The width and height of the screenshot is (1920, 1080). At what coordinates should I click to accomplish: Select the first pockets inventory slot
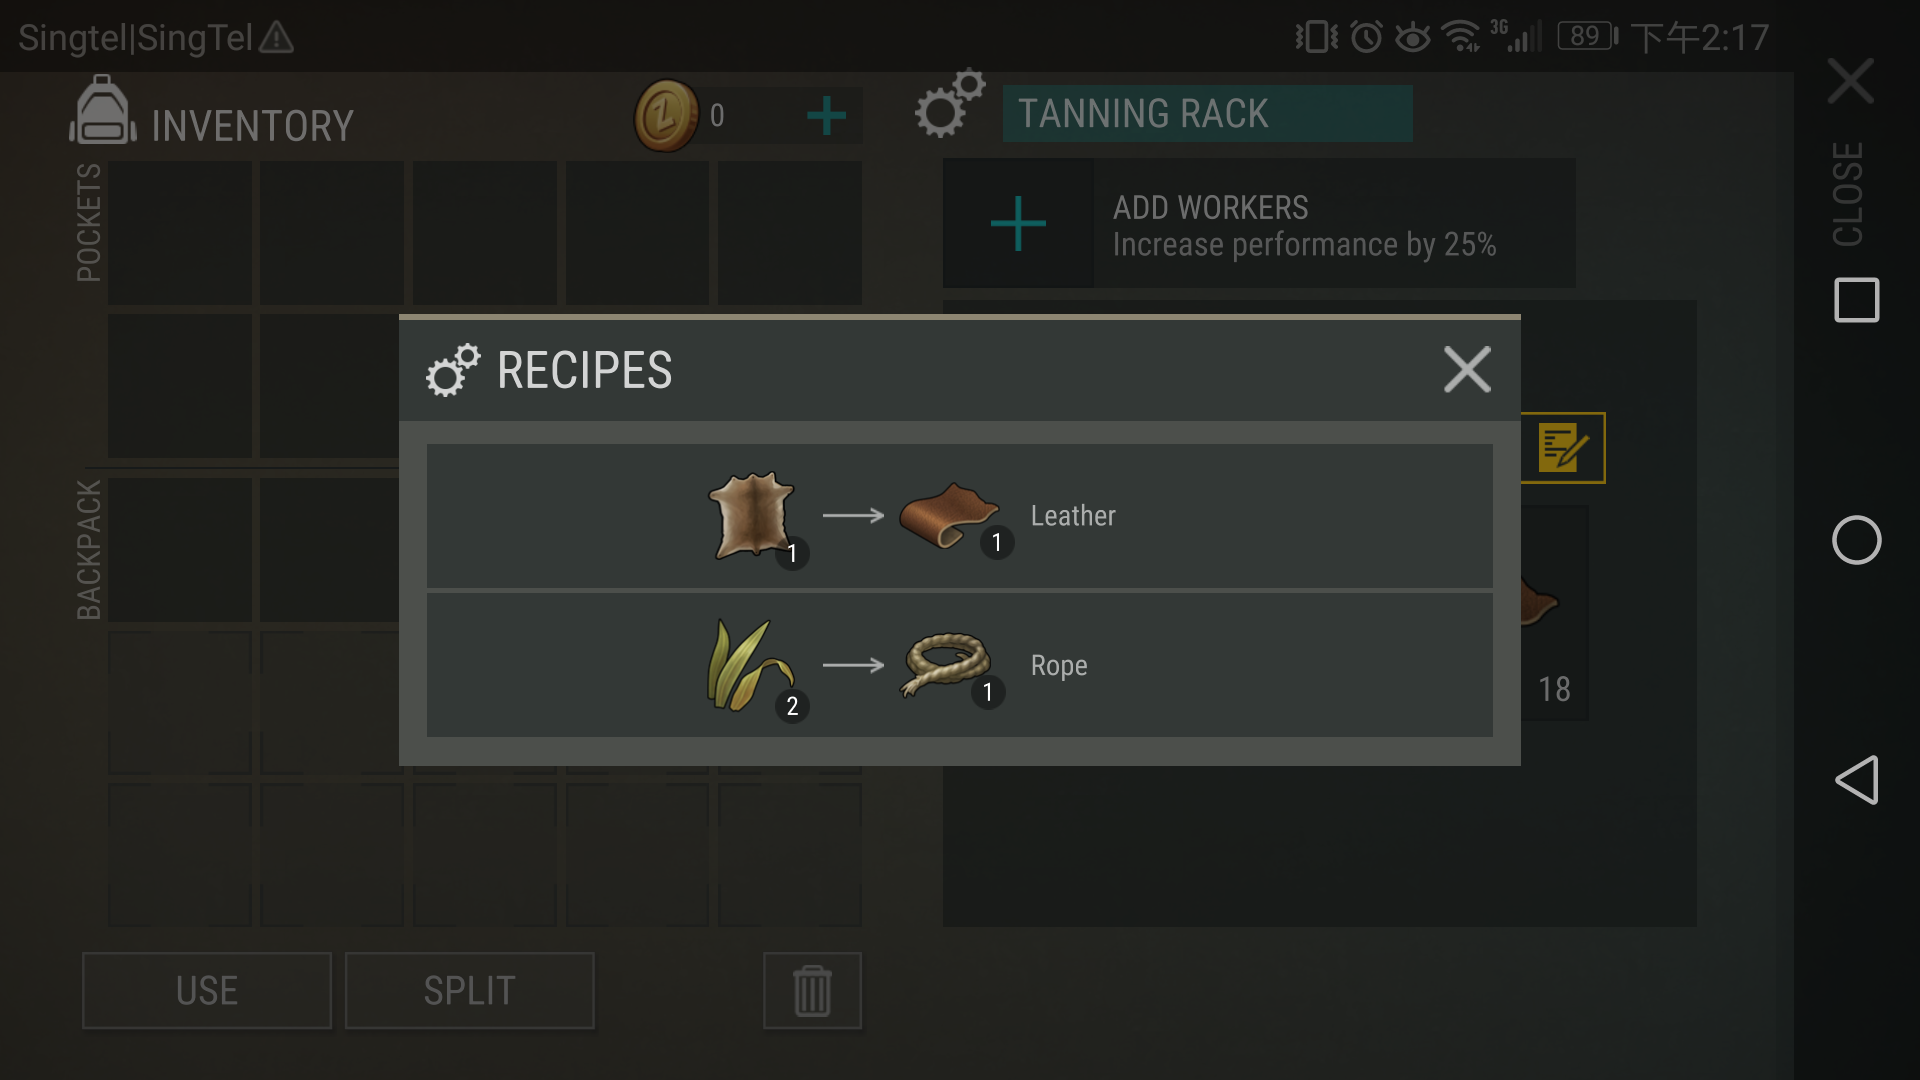180,233
